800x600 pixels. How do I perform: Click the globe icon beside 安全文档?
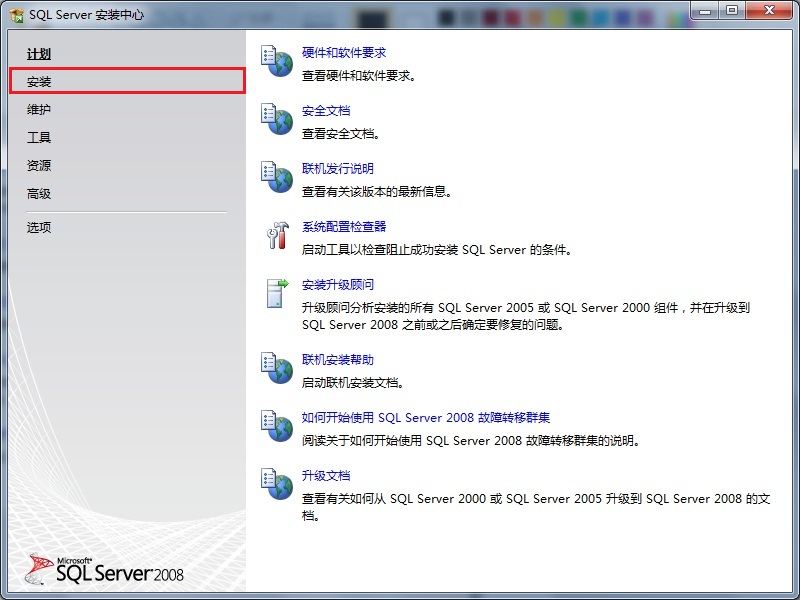pos(275,118)
